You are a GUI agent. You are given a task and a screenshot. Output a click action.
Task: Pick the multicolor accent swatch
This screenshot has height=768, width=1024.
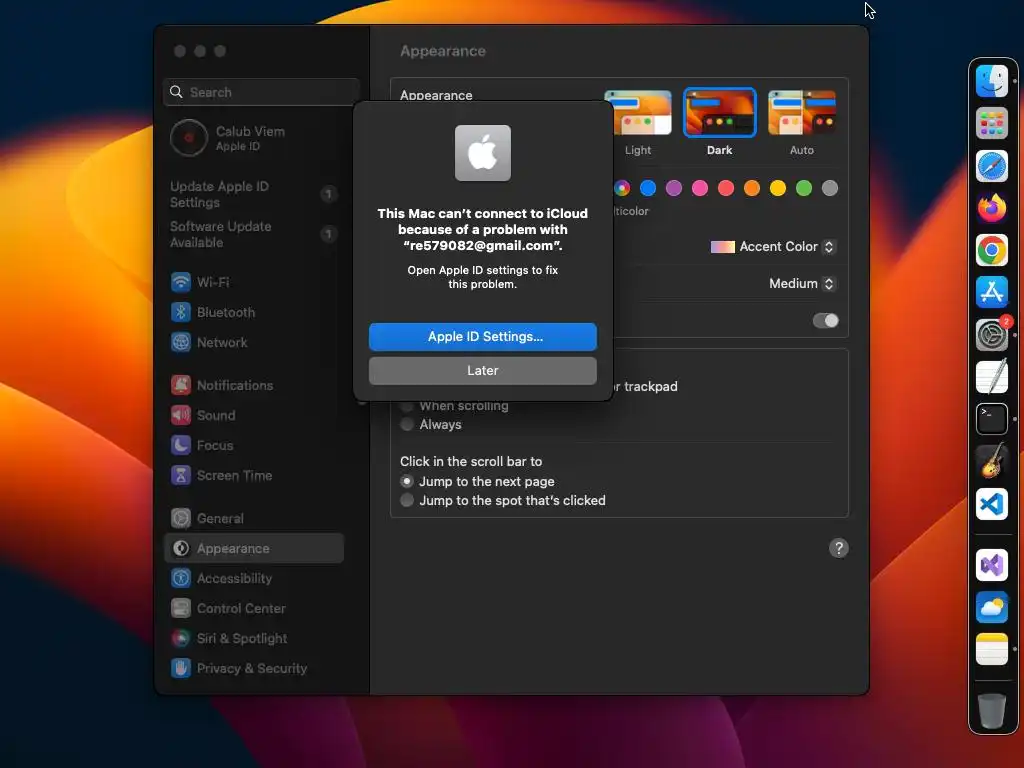[x=622, y=188]
